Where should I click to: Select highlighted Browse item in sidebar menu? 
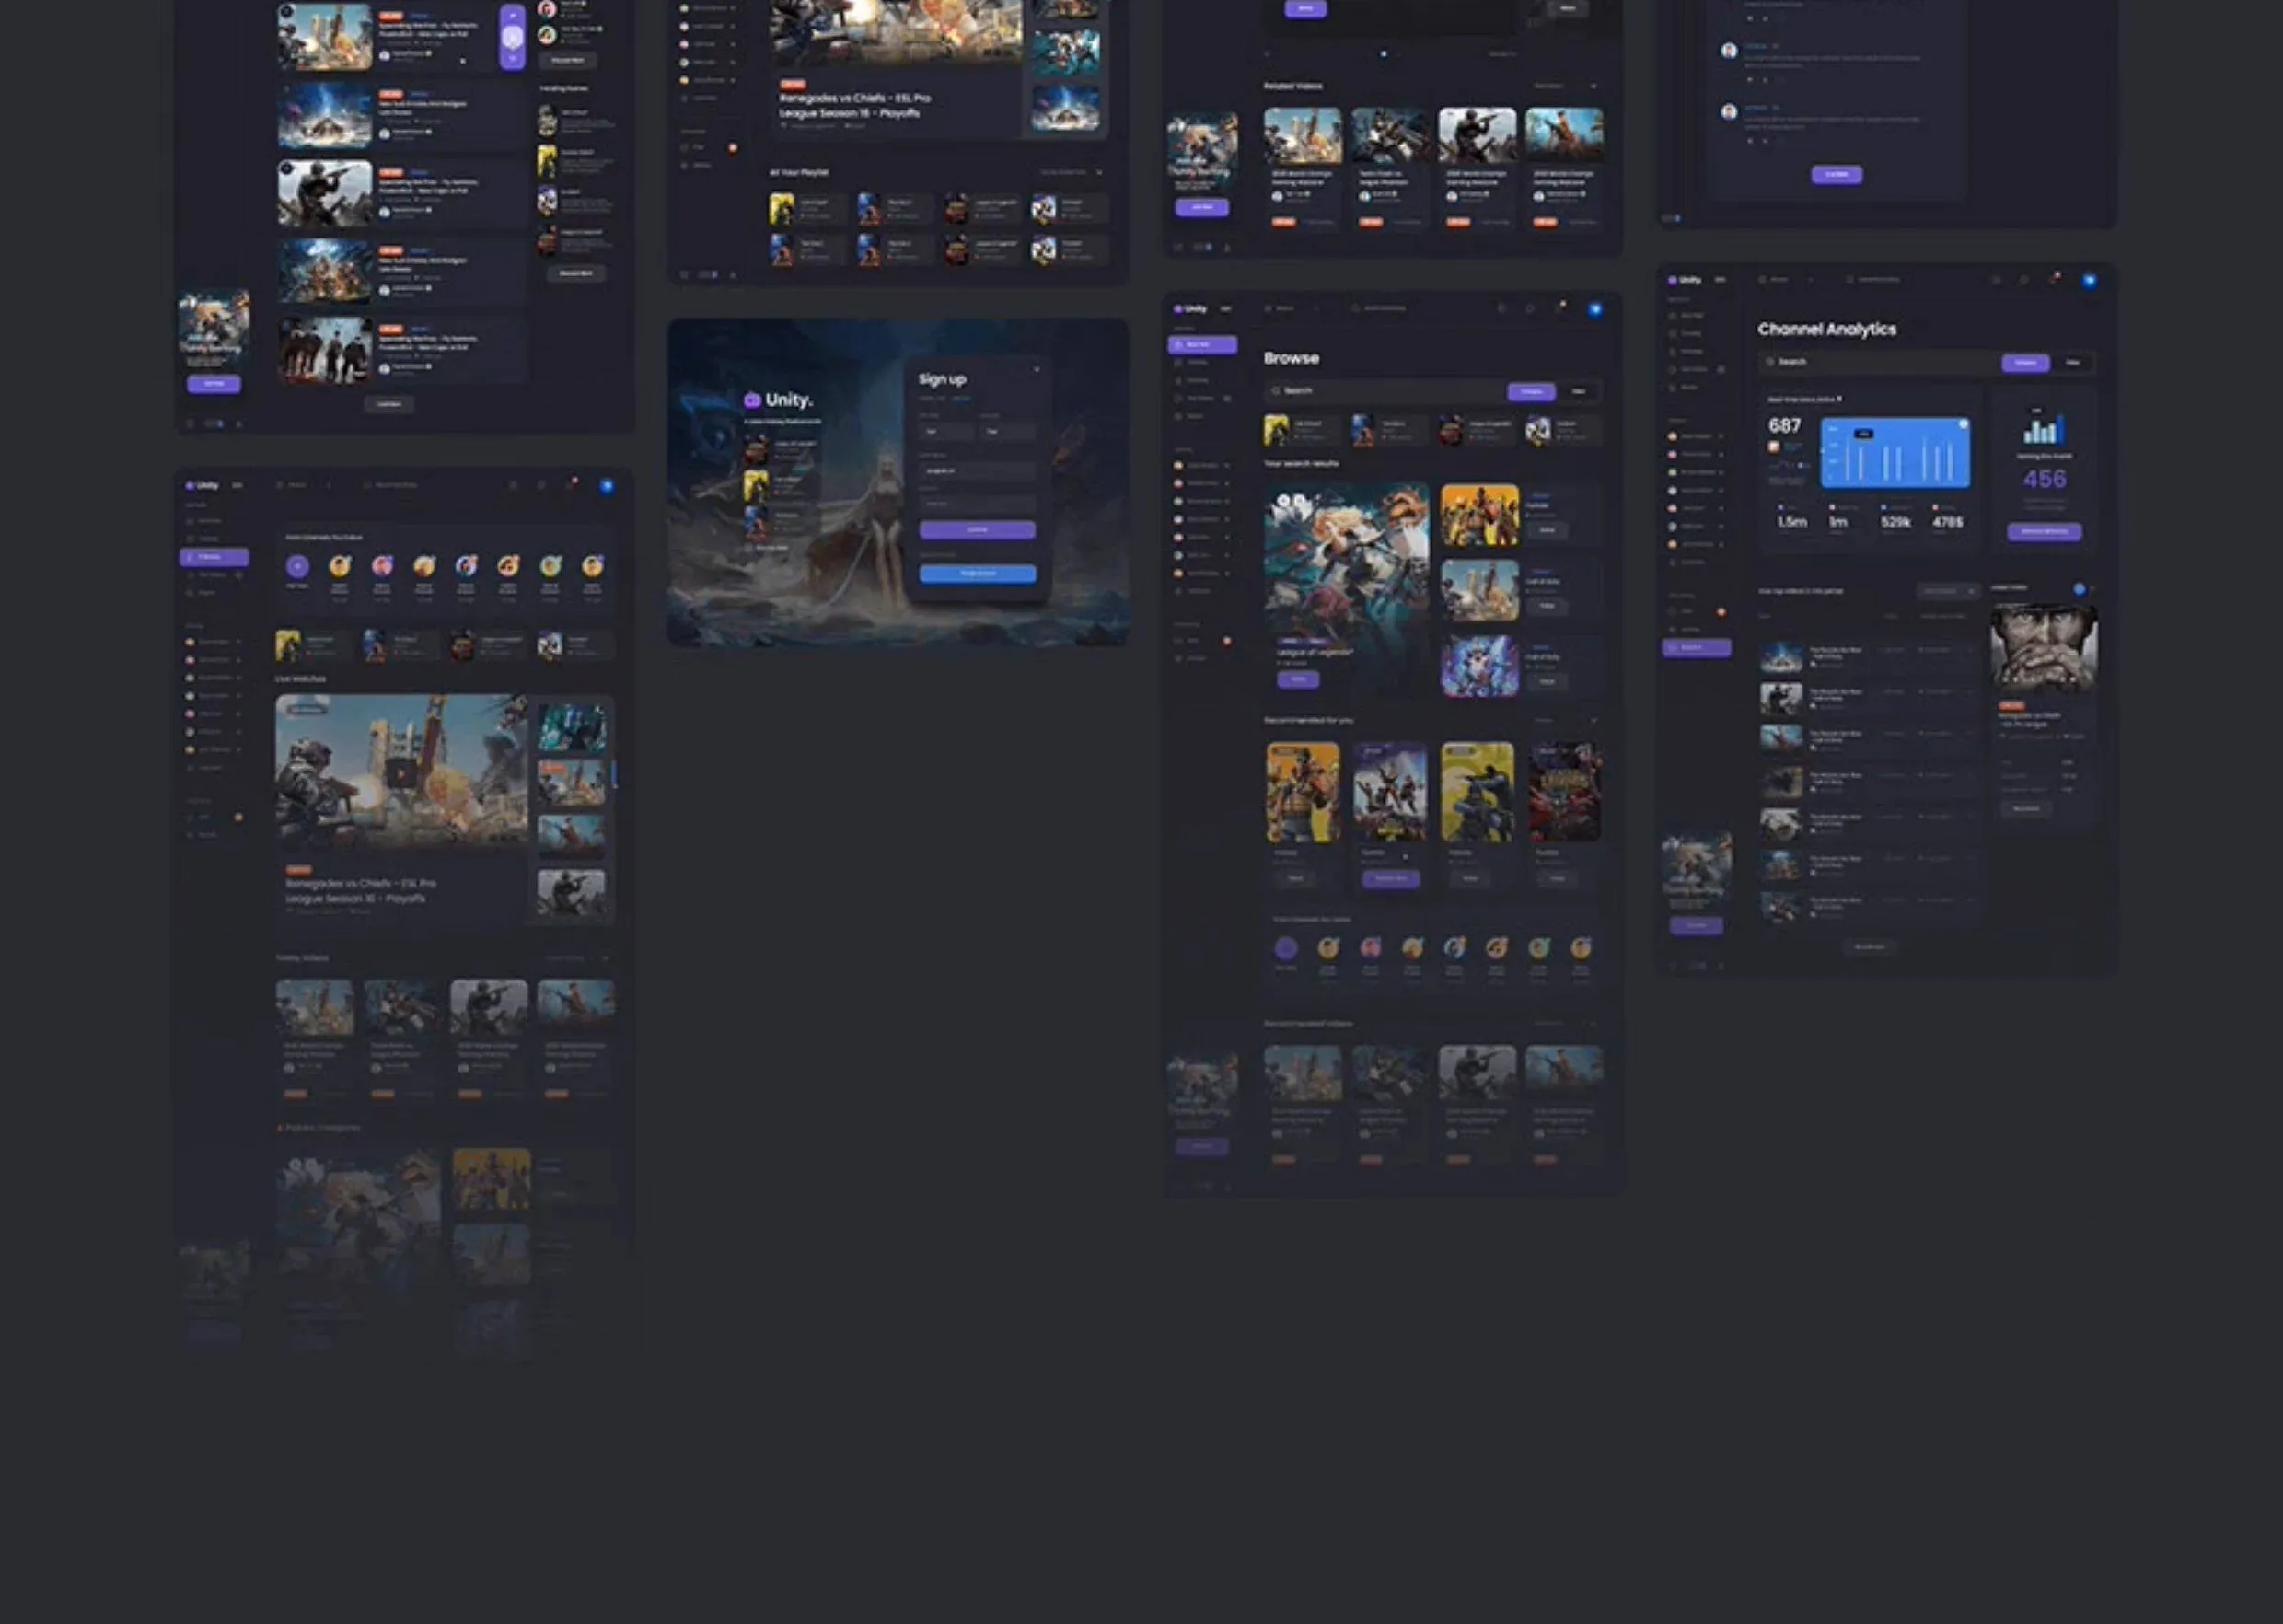click(x=1201, y=345)
